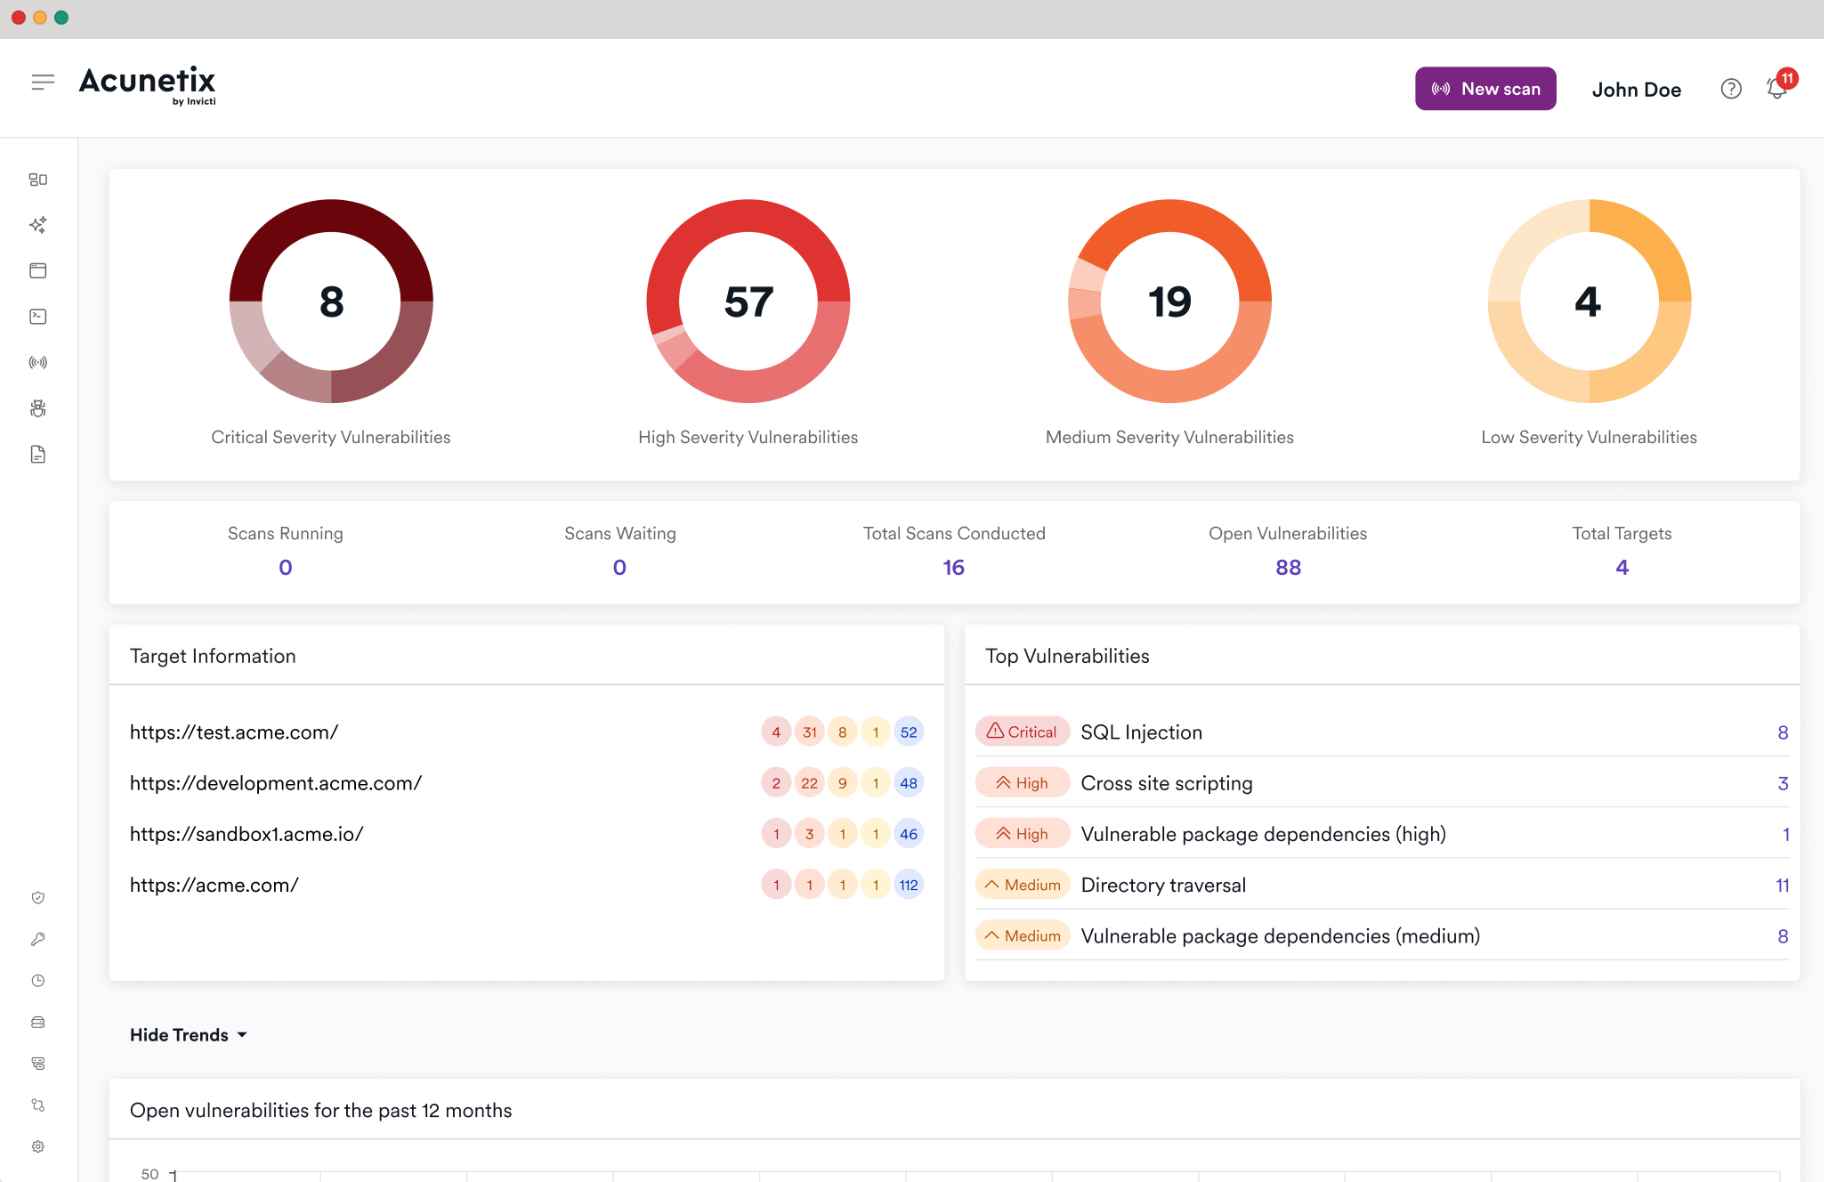Open the notifications bell showing 11 alerts

click(1776, 88)
